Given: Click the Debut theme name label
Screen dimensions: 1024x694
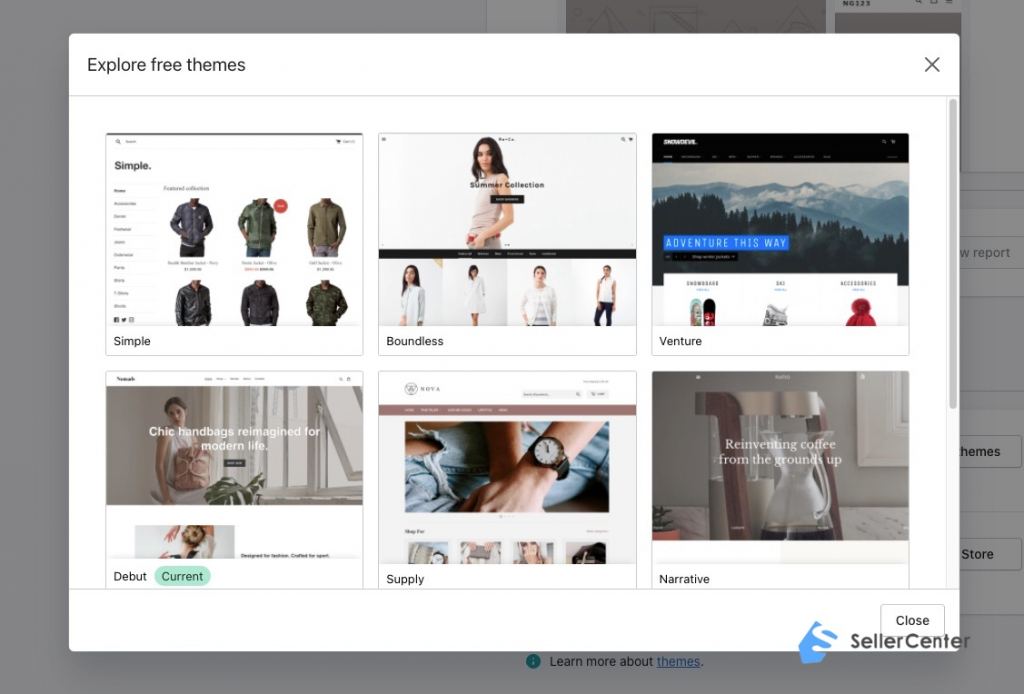Looking at the screenshot, I should (130, 576).
